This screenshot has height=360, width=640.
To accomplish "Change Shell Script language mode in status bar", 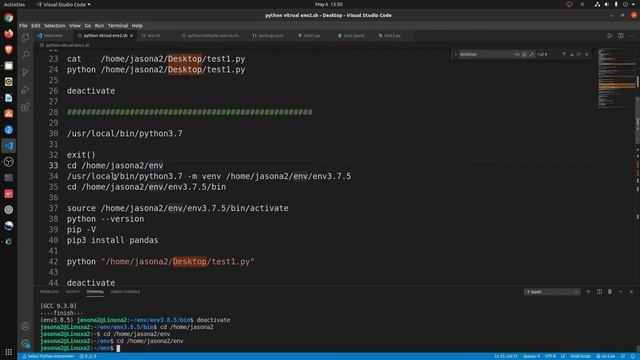I will tap(580, 356).
